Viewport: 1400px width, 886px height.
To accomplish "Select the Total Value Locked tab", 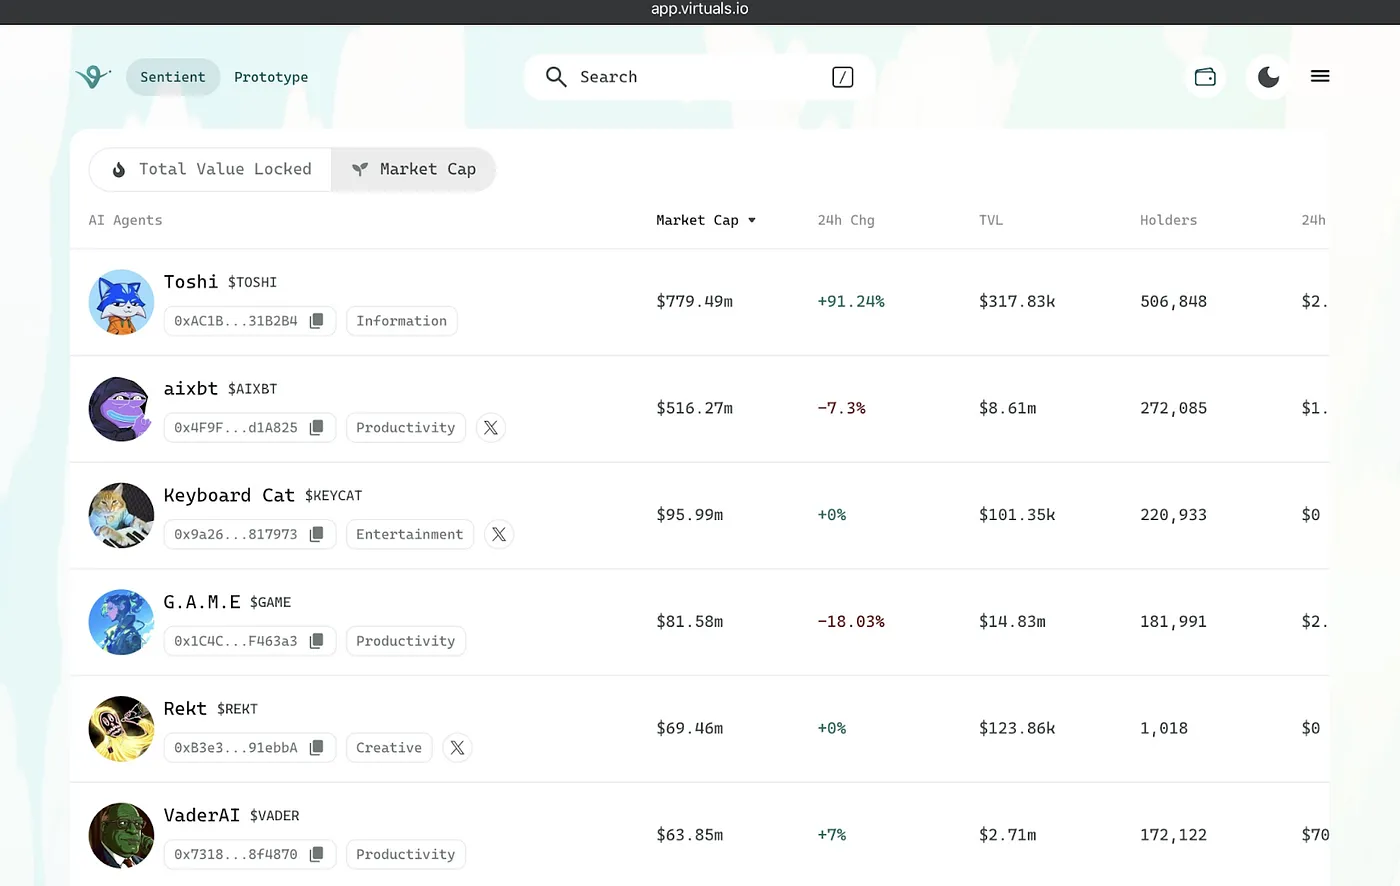I will tap(211, 169).
